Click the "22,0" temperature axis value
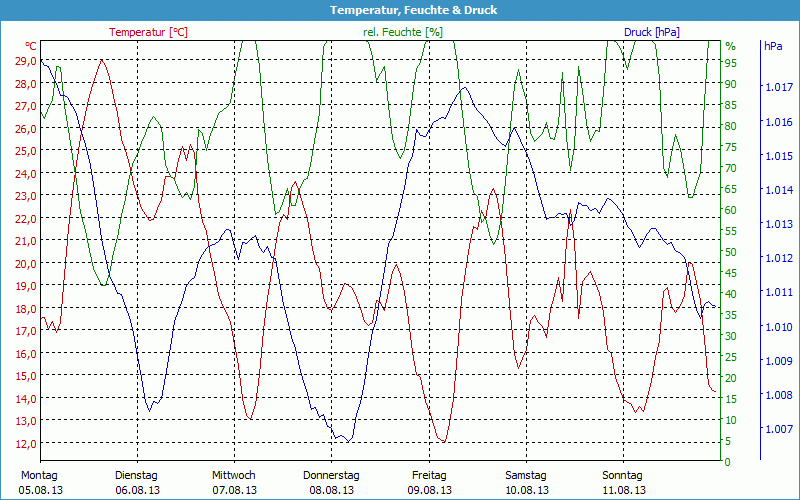This screenshot has width=800, height=500. (26, 218)
